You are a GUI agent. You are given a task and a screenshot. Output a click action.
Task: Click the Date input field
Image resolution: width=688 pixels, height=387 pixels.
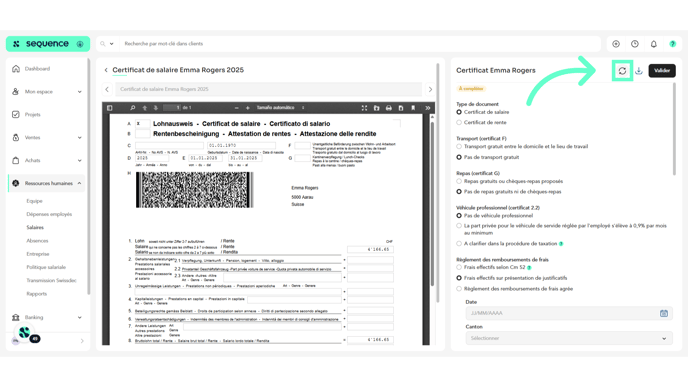[x=569, y=313]
